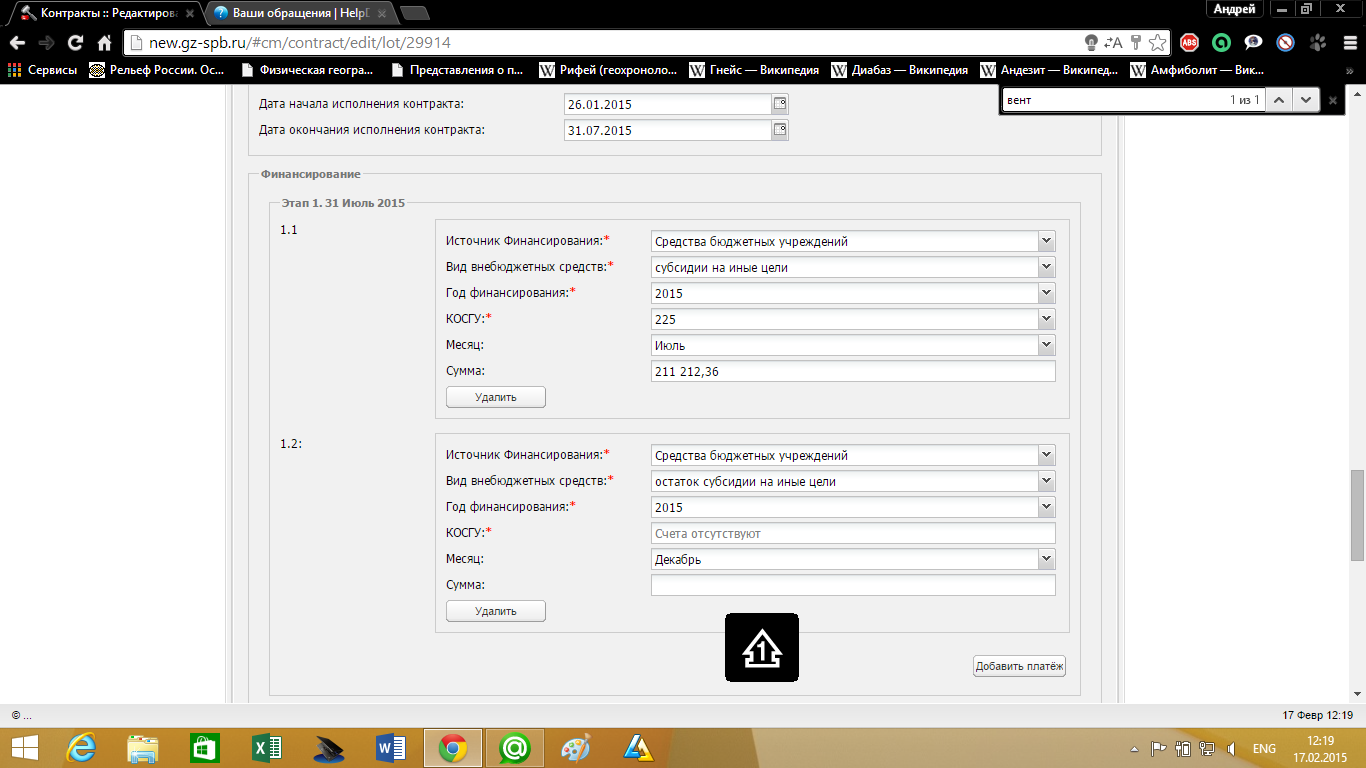Image resolution: width=1366 pixels, height=768 pixels.
Task: Reload the current page
Action: [x=75, y=43]
